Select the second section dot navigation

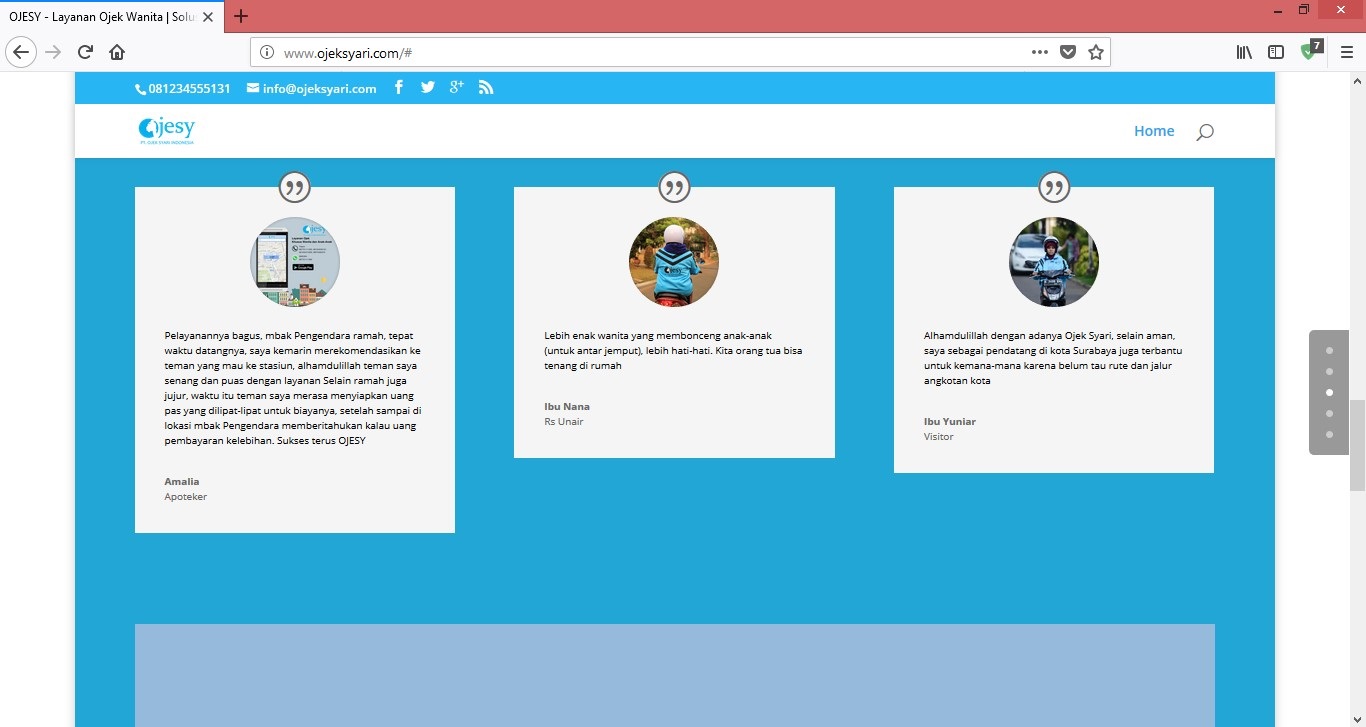(x=1329, y=372)
